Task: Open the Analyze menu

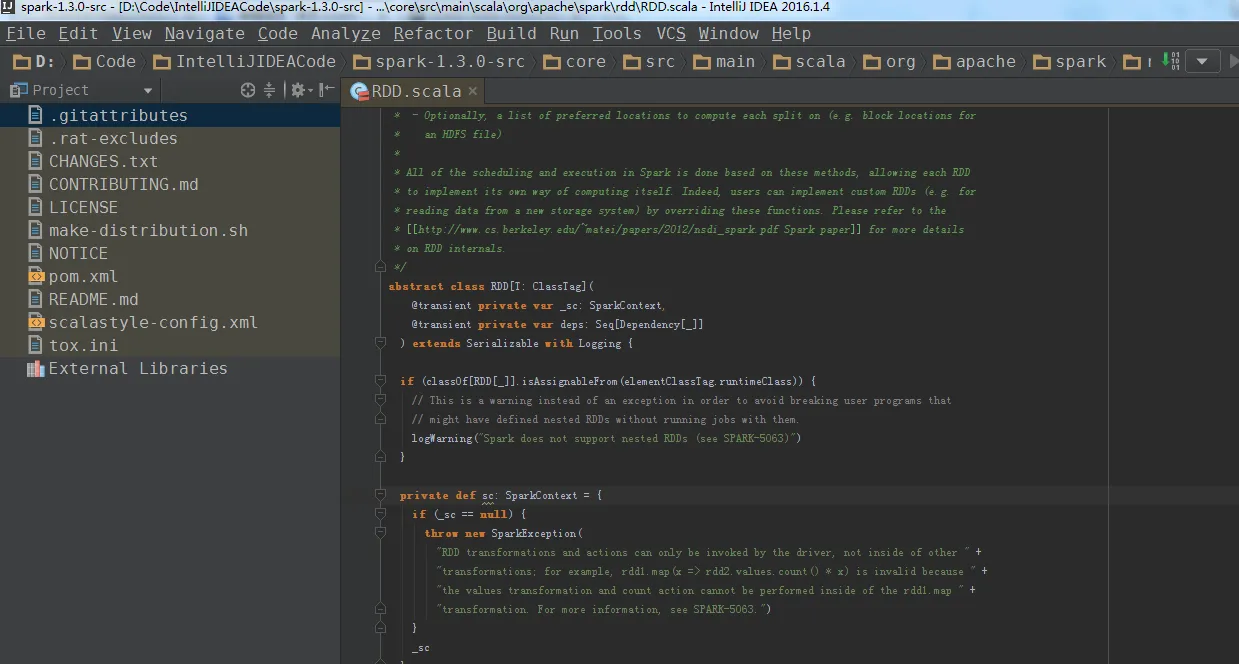Action: point(345,33)
